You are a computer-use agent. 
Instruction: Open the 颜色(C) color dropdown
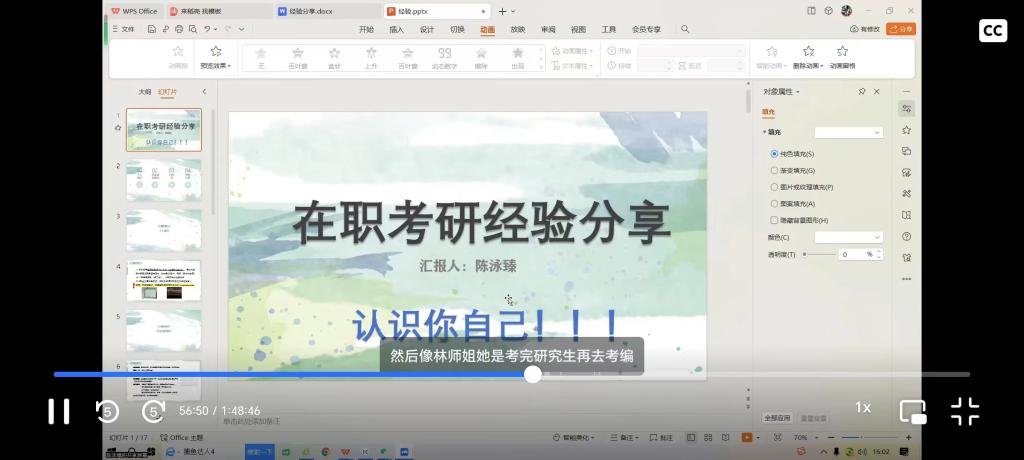click(849, 237)
